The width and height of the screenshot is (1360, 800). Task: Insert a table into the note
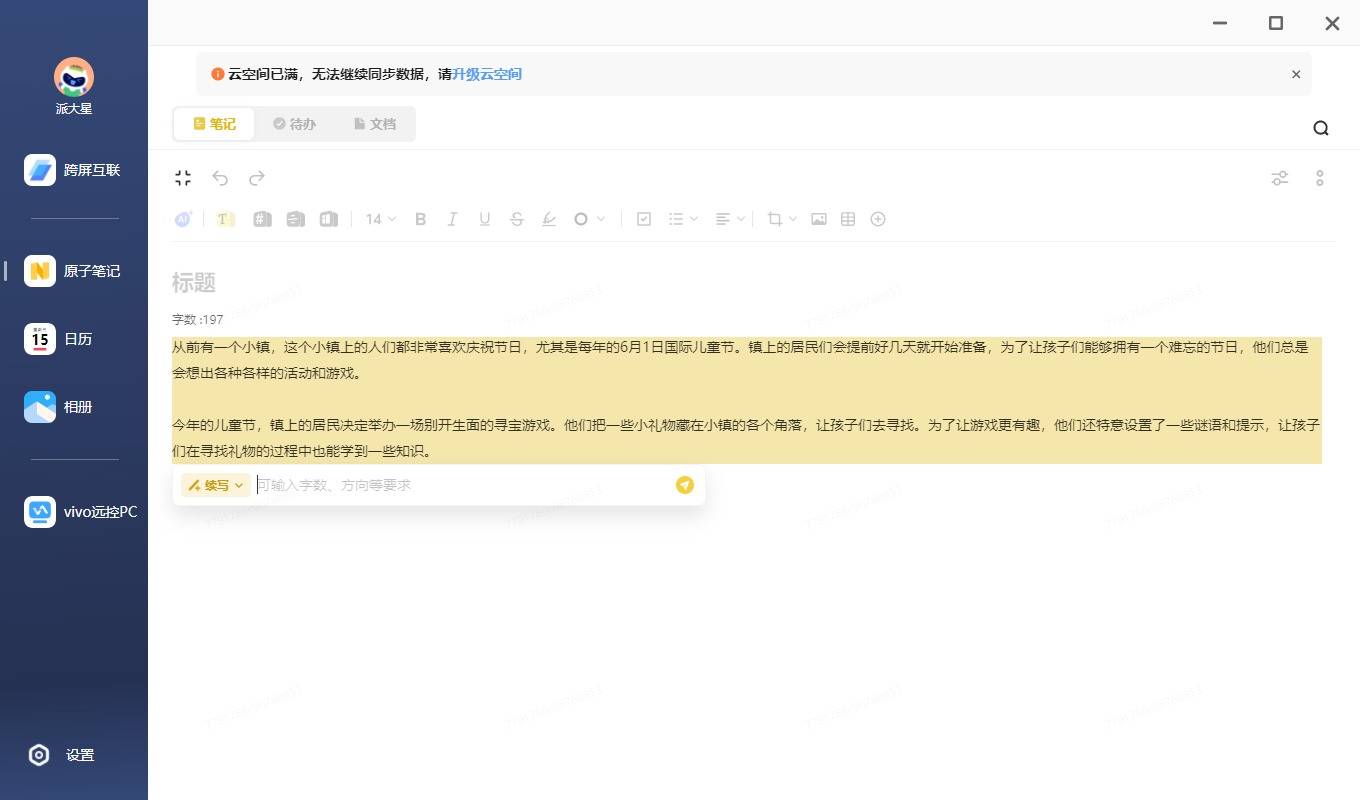(848, 219)
